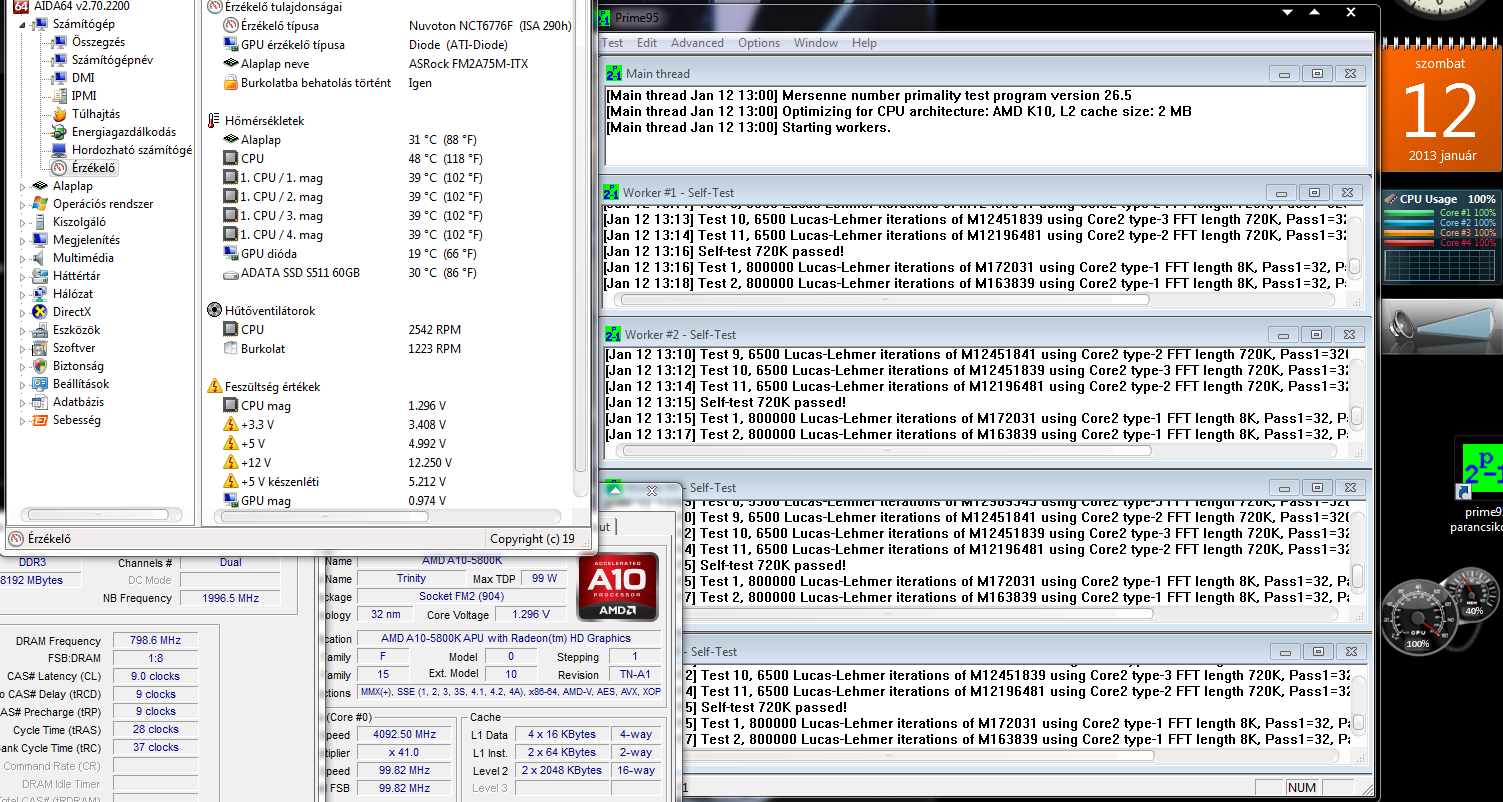Click the Worker #2 horizontal scrollbar

(976, 449)
